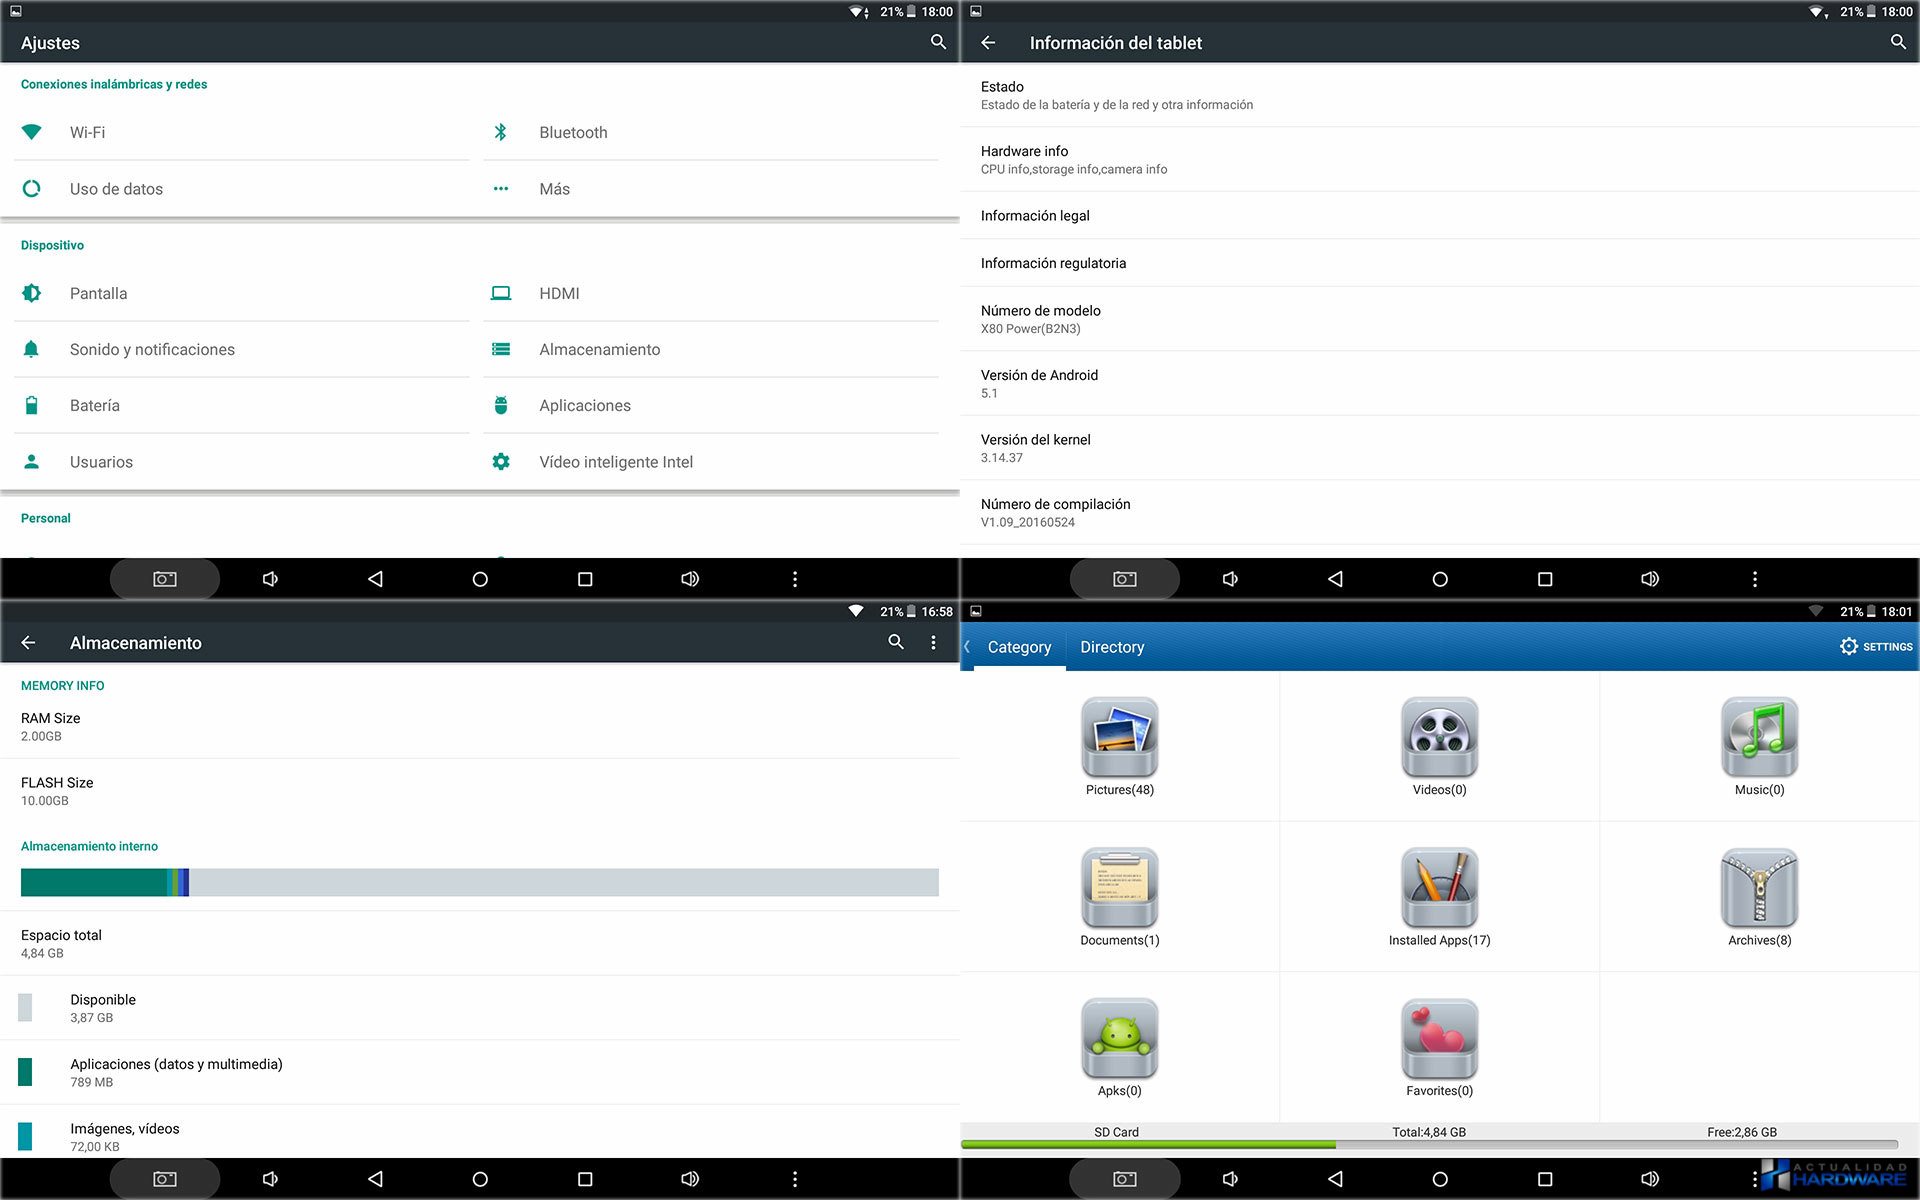Viewport: 1920px width, 1200px height.
Task: Click search icon in Ajustes header
Action: (938, 42)
